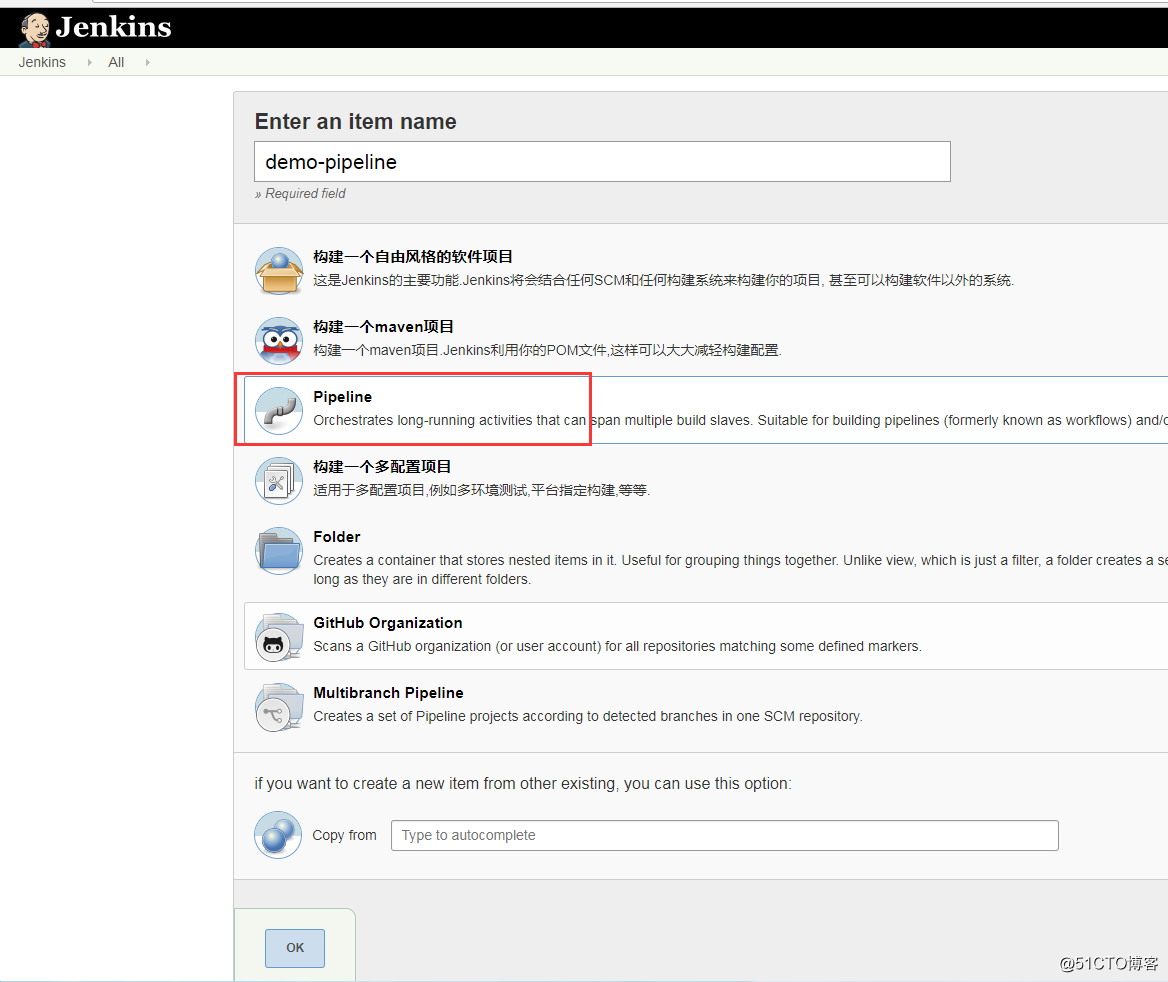
Task: Click the description 'Scans a GitHub organization'
Action: [617, 646]
